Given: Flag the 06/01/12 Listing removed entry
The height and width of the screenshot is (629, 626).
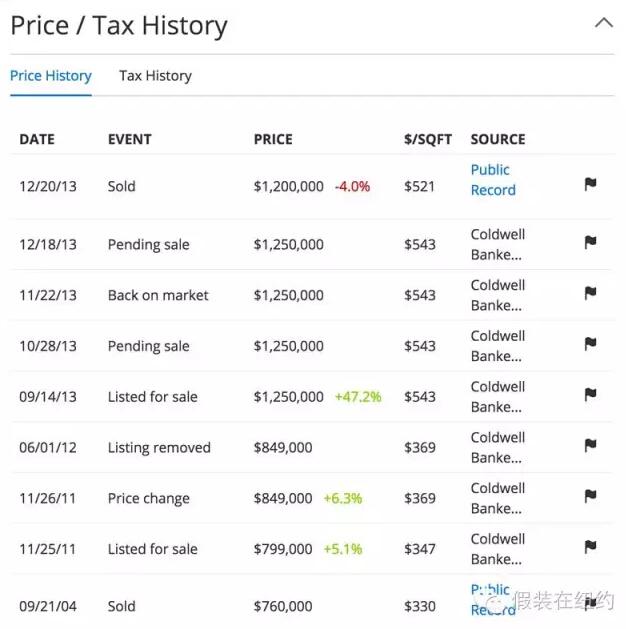Looking at the screenshot, I should [590, 445].
